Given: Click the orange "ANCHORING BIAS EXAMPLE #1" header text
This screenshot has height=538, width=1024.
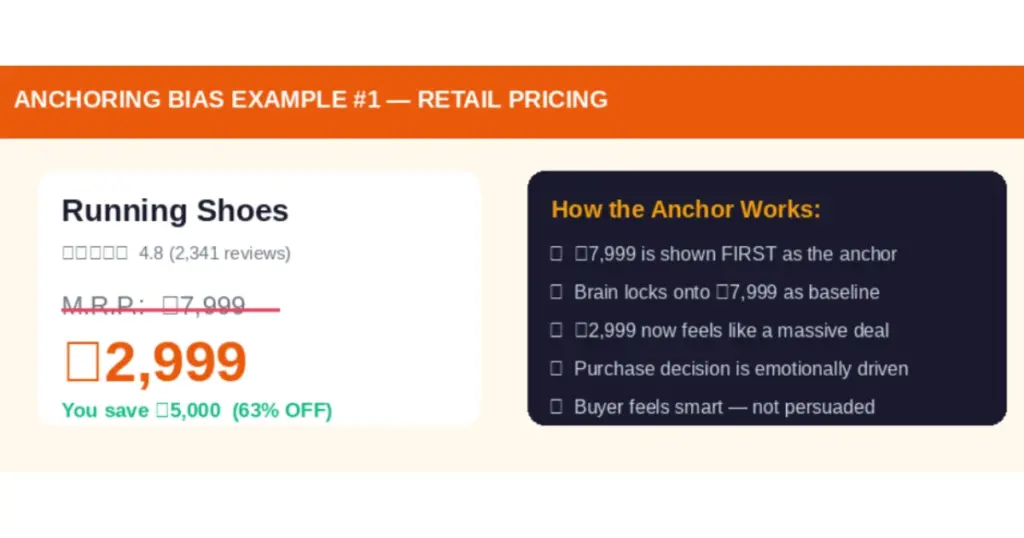Looking at the screenshot, I should tap(310, 100).
